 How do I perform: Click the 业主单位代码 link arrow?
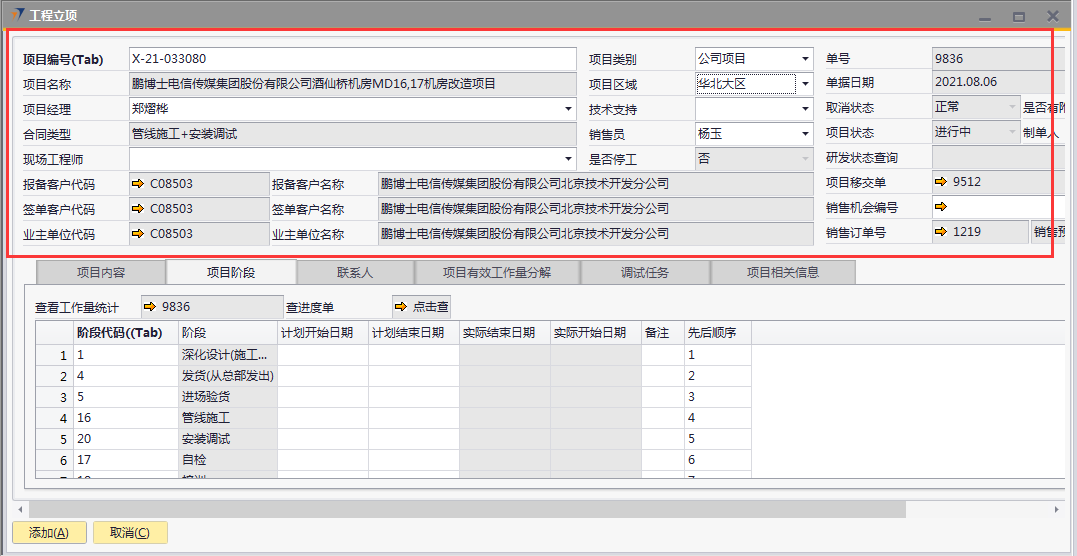(x=138, y=234)
